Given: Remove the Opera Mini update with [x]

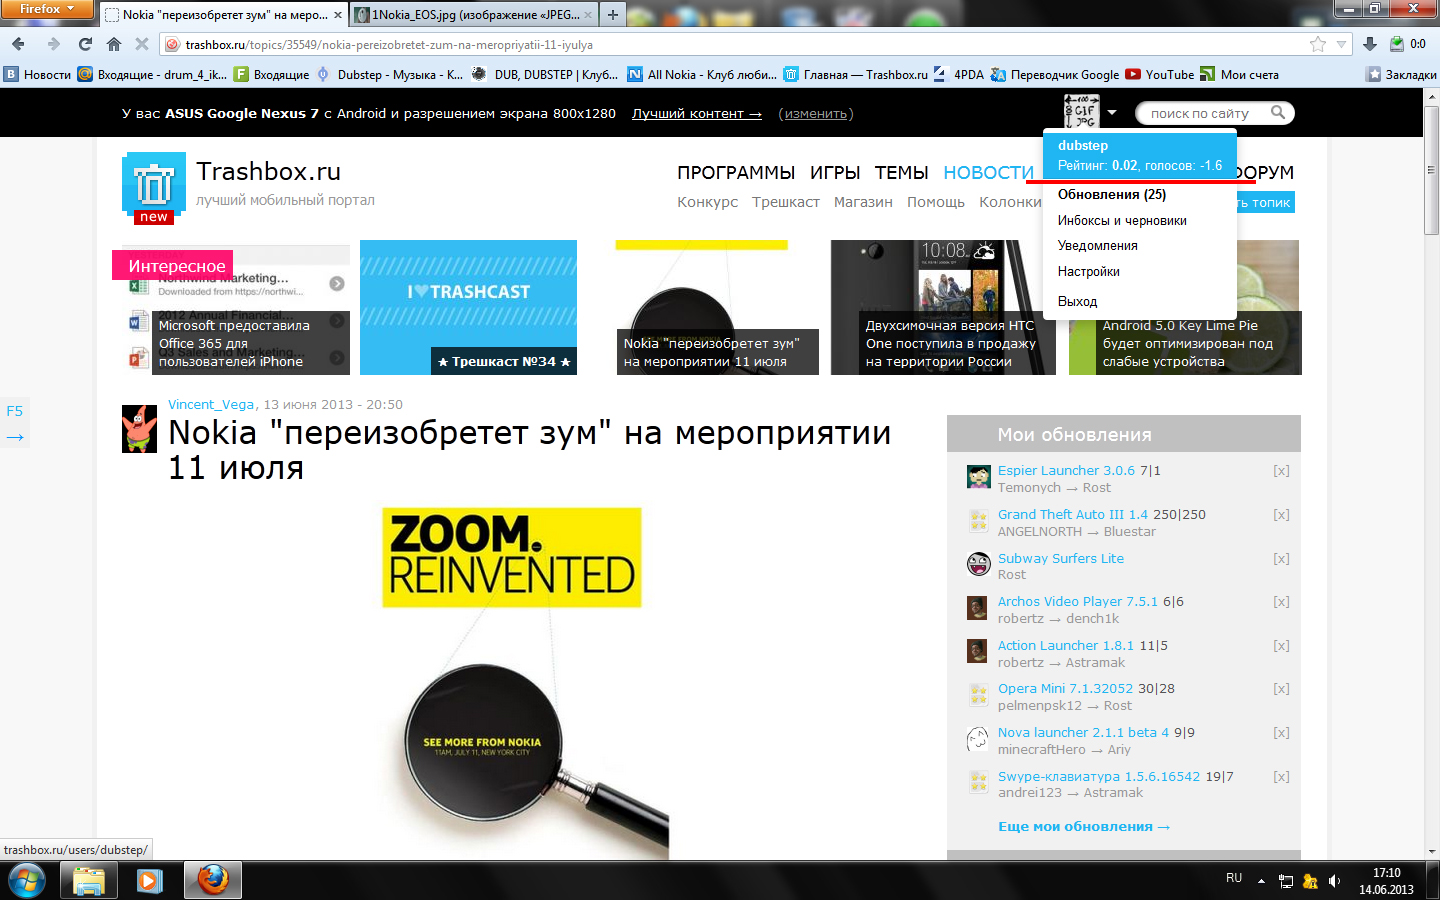Looking at the screenshot, I should pyautogui.click(x=1281, y=688).
